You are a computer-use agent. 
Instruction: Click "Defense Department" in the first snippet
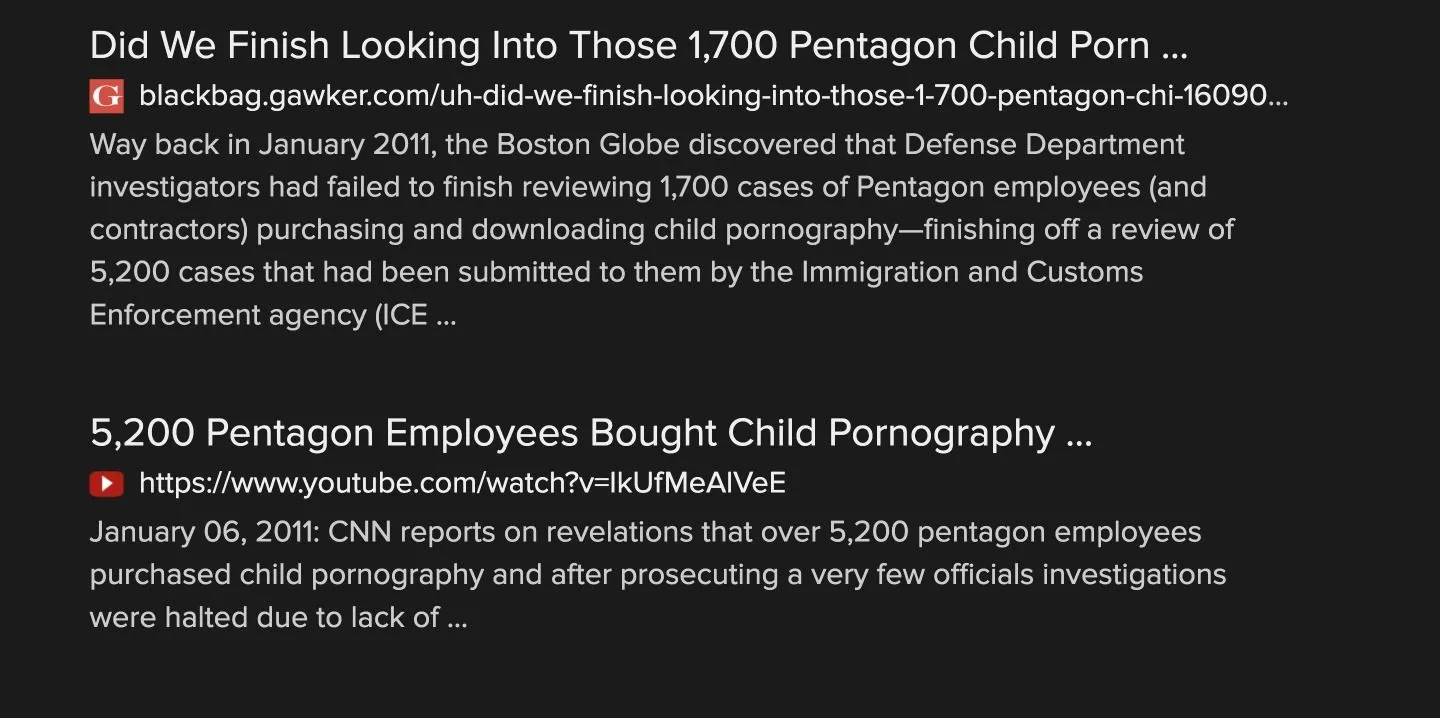click(x=1044, y=145)
